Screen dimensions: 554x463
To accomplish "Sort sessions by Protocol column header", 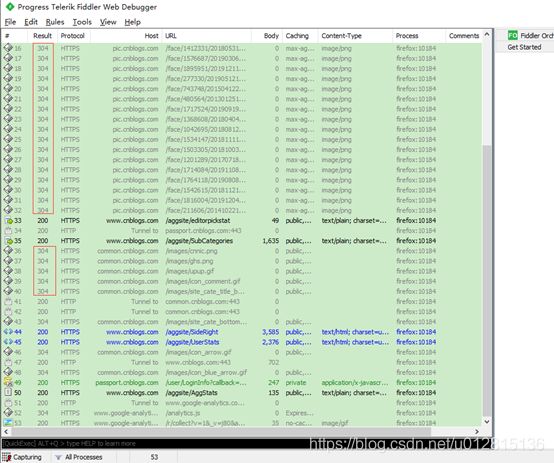I will click(72, 36).
